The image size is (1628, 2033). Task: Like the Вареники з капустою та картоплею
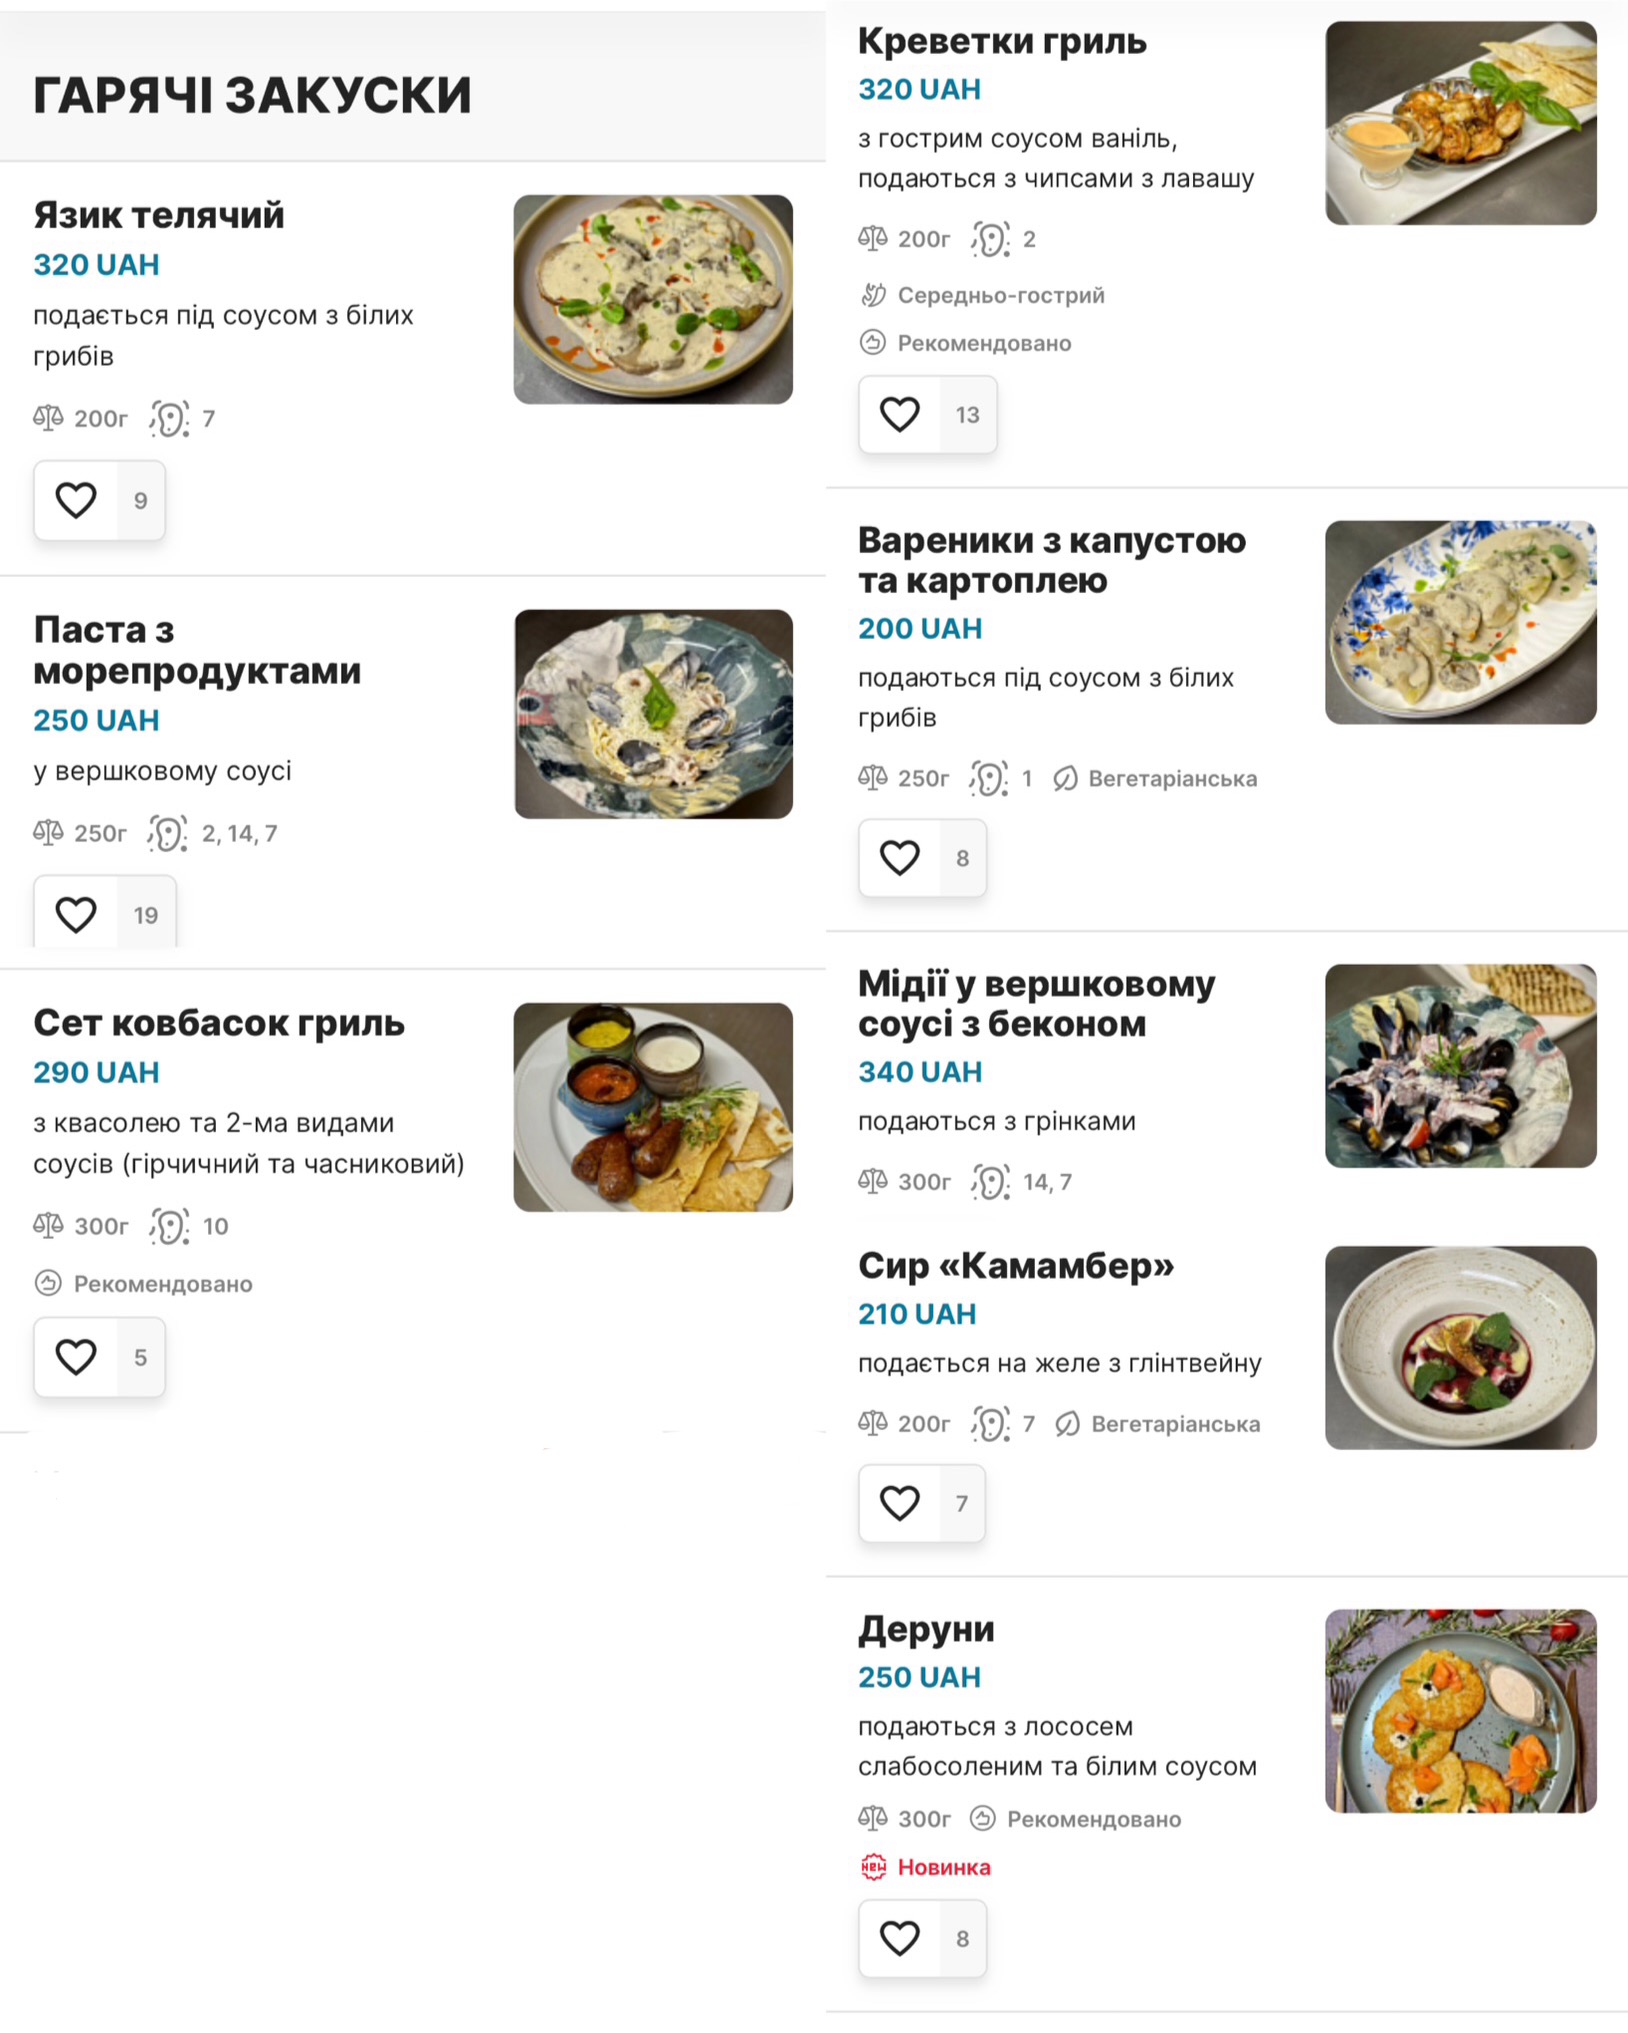(x=900, y=857)
